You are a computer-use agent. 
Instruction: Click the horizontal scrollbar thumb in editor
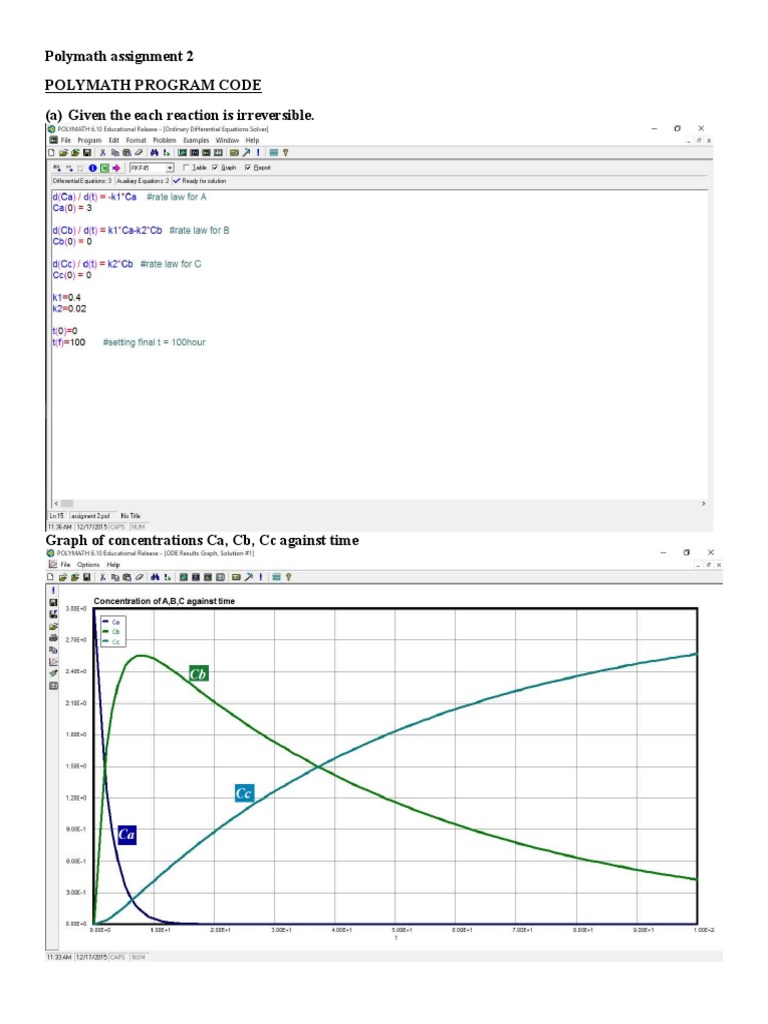(67, 504)
